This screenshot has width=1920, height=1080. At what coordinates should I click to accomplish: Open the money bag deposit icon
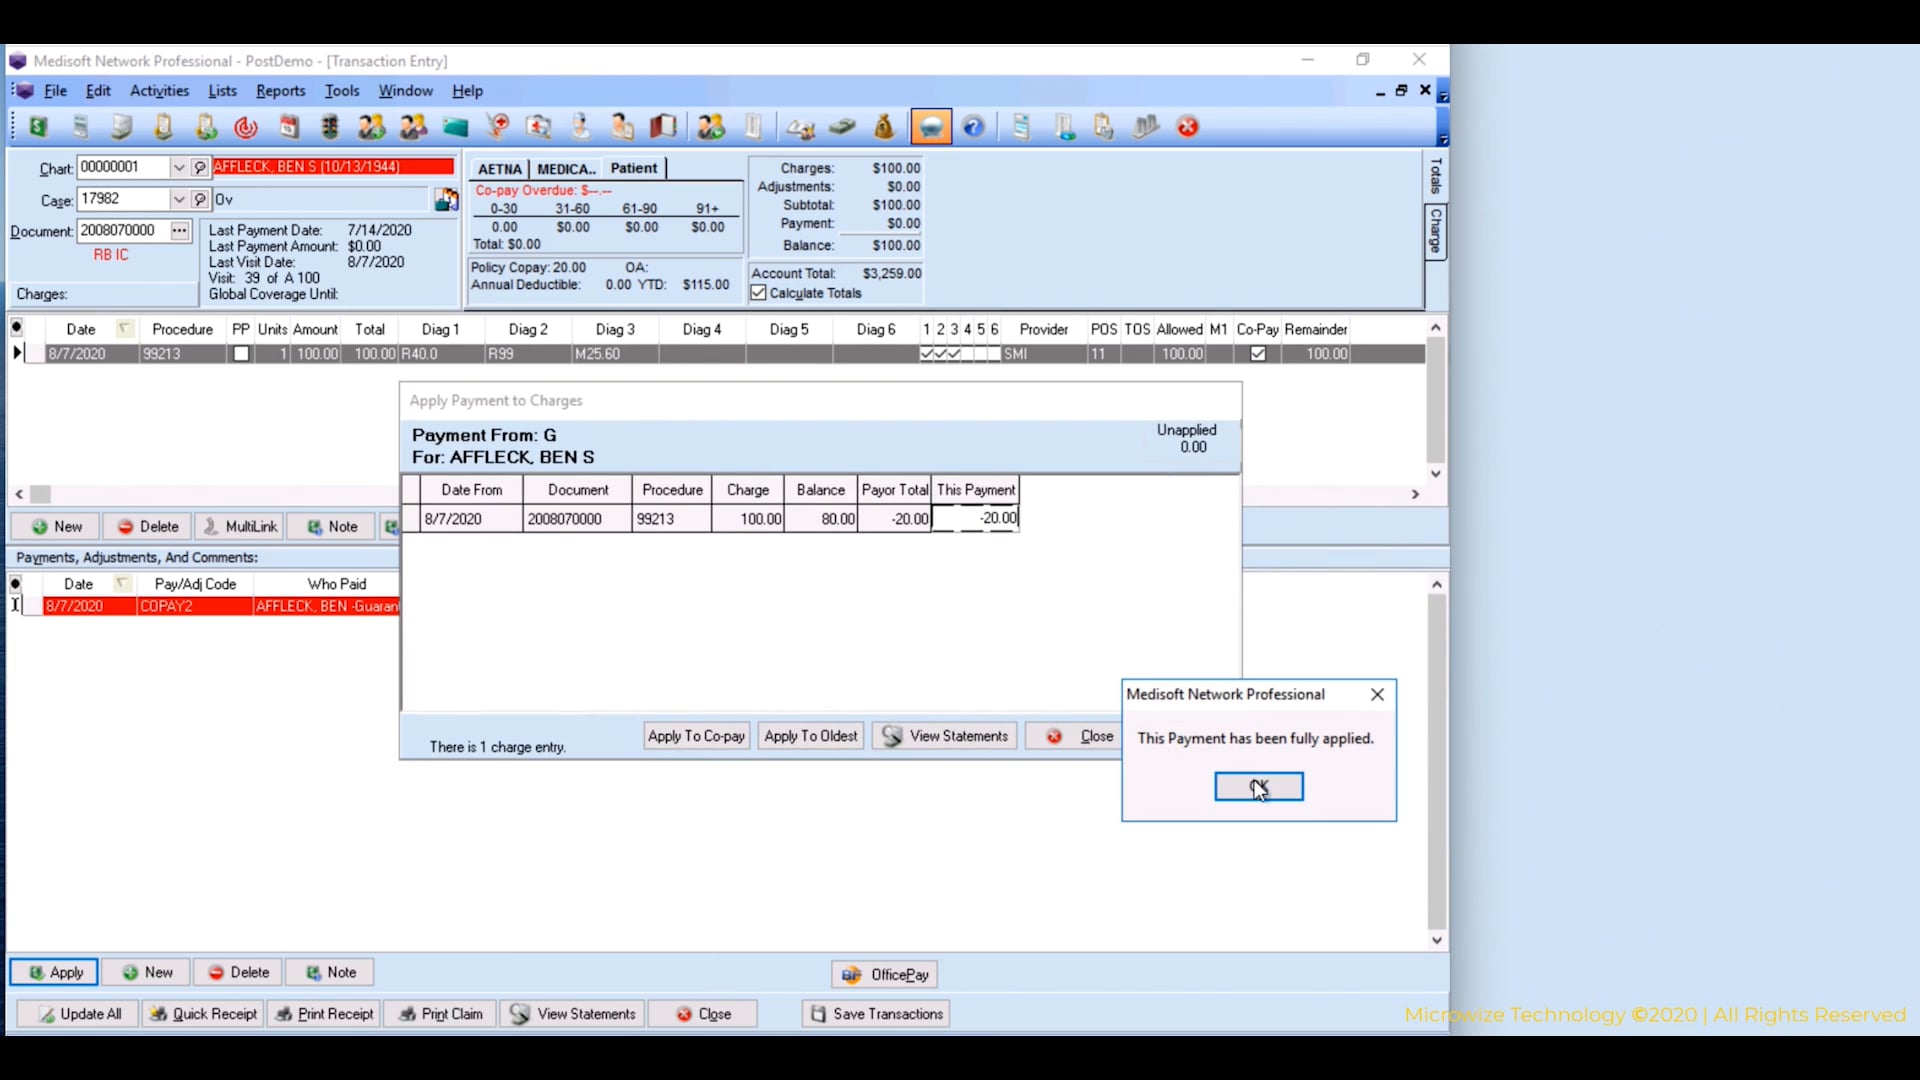[x=884, y=126]
